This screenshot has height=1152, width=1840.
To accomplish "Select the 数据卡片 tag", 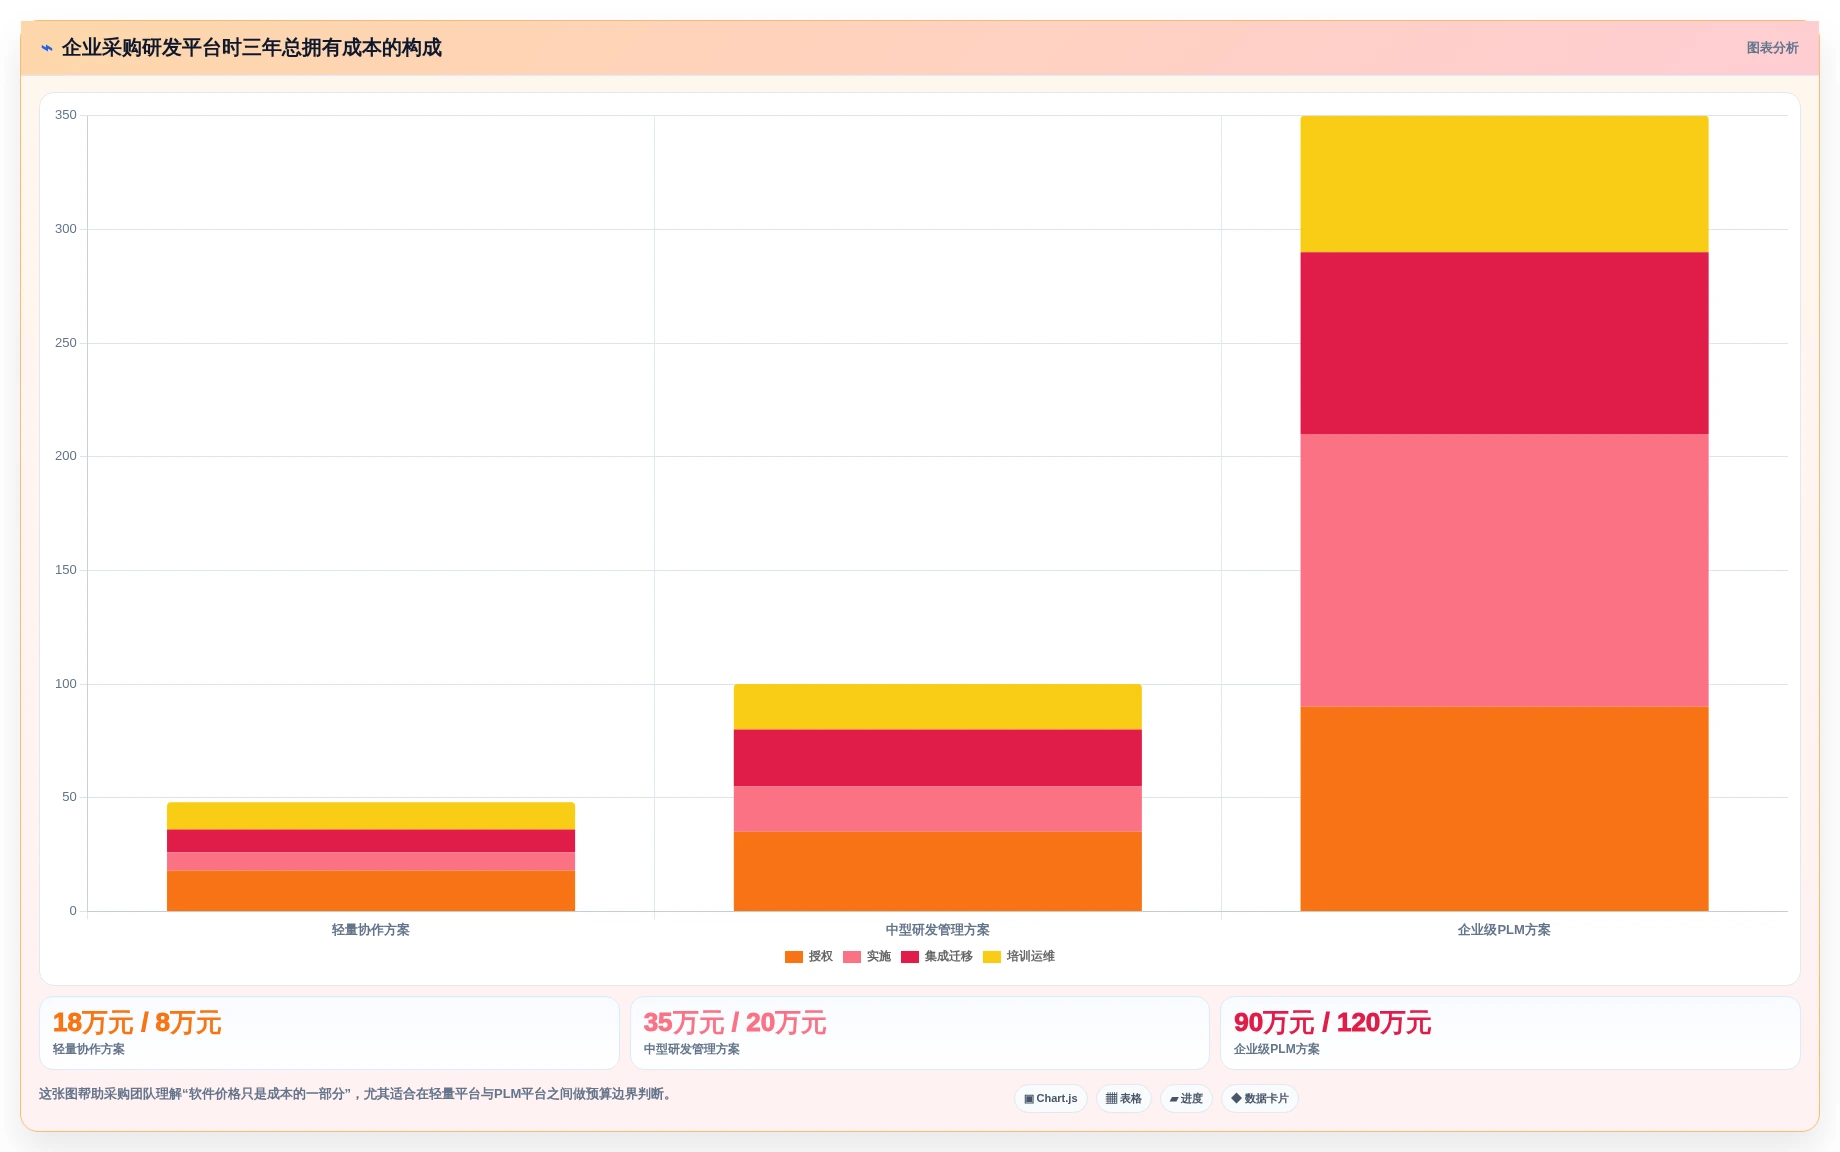I will pos(1260,1098).
